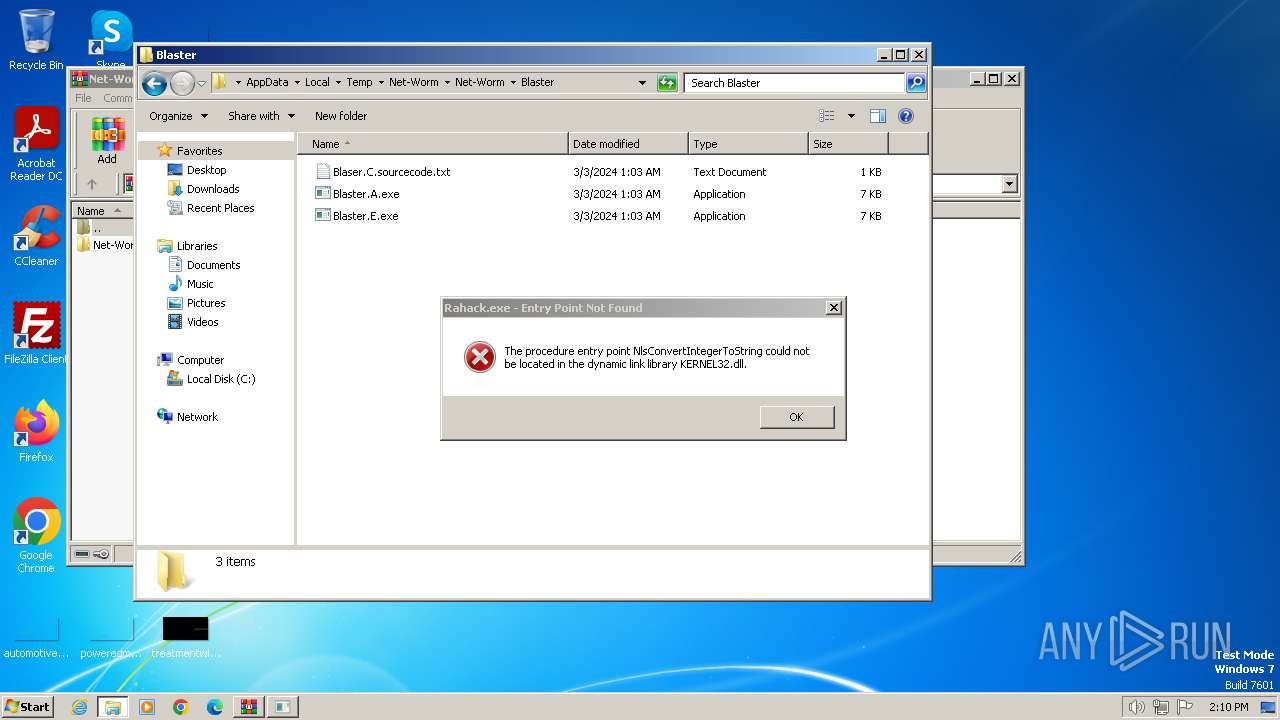
Task: Open File menu in WinRAR window
Action: (83, 98)
